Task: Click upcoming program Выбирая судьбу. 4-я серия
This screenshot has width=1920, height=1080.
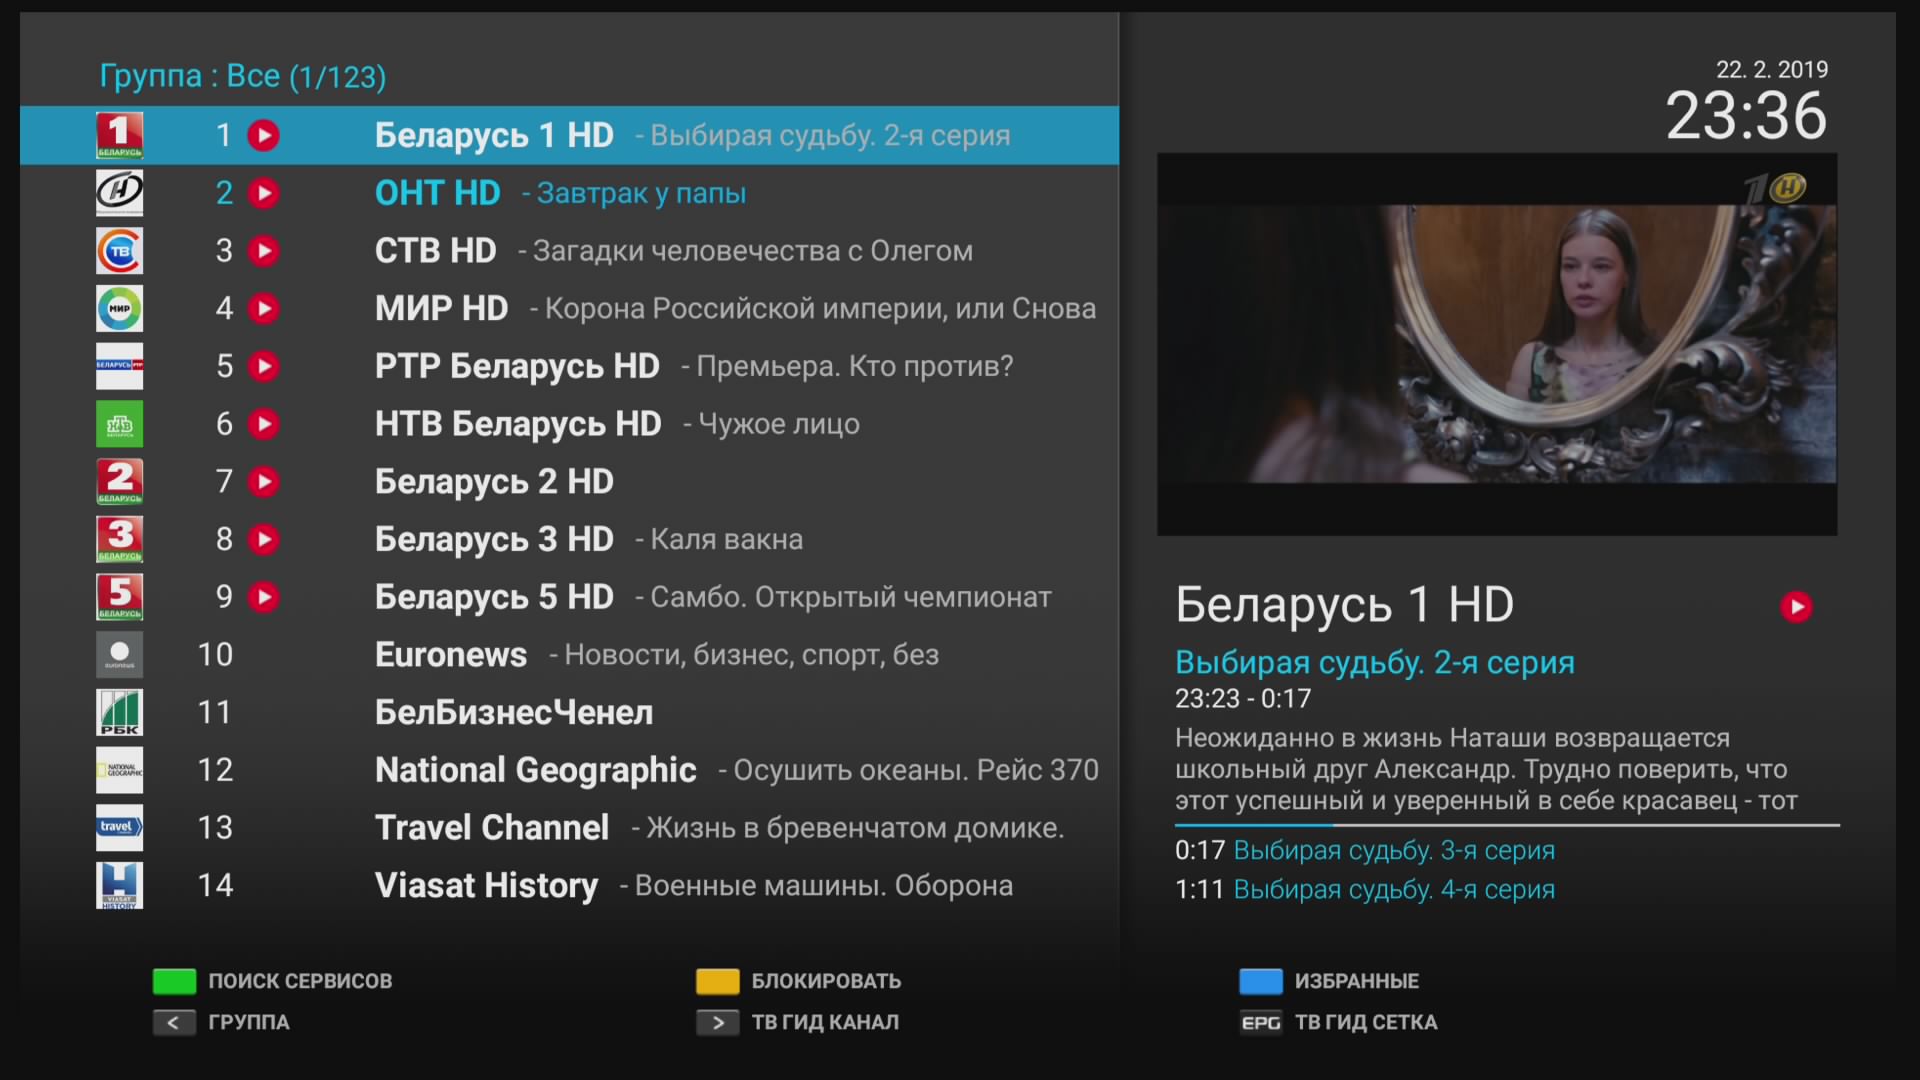Action: click(1394, 889)
